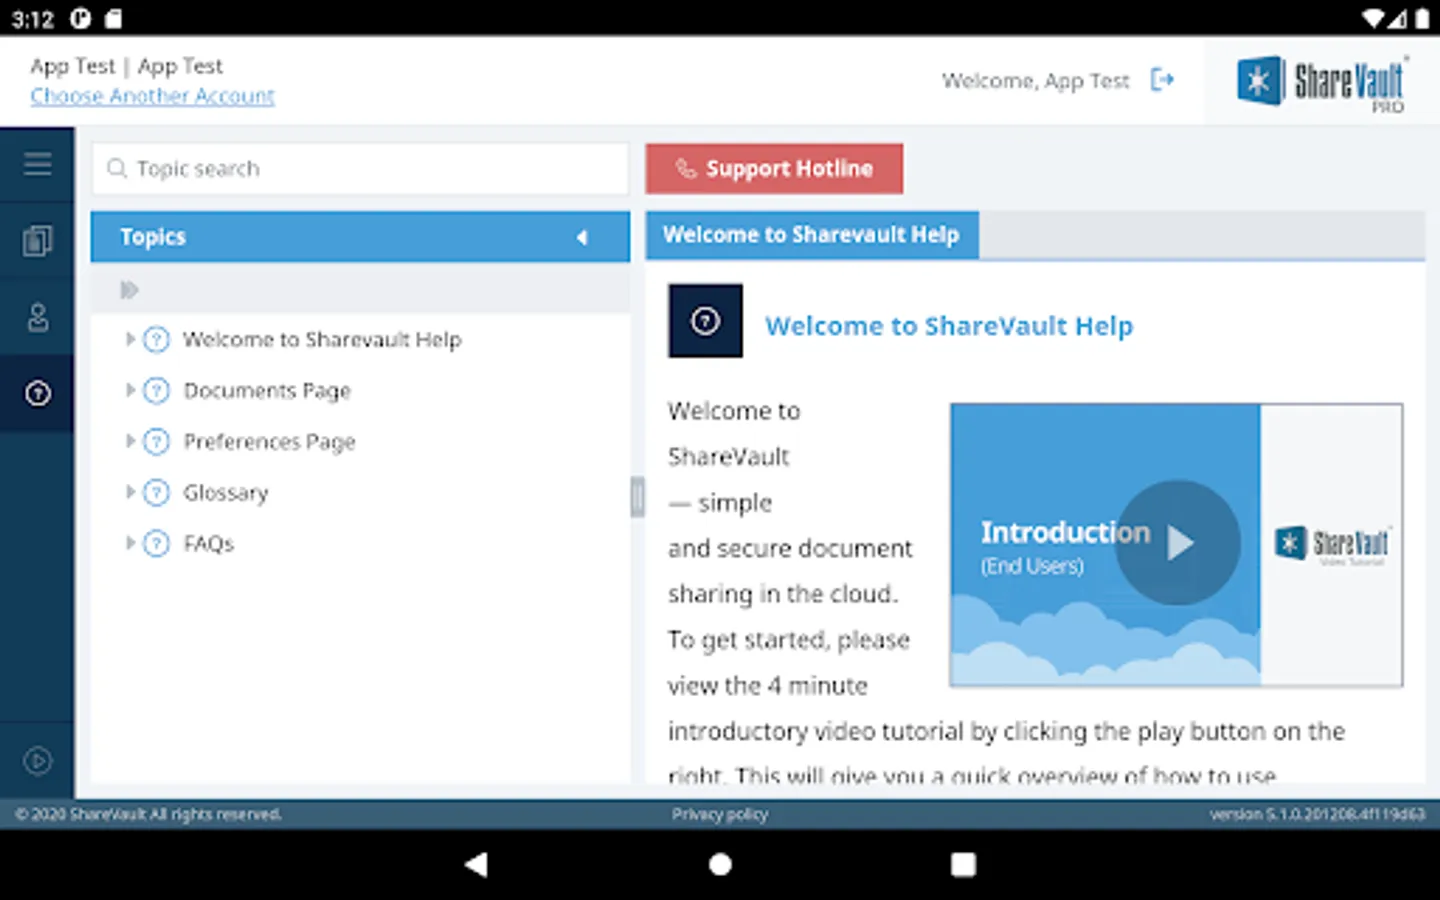
Task: Click the play video icon in sidebar
Action: click(x=38, y=761)
